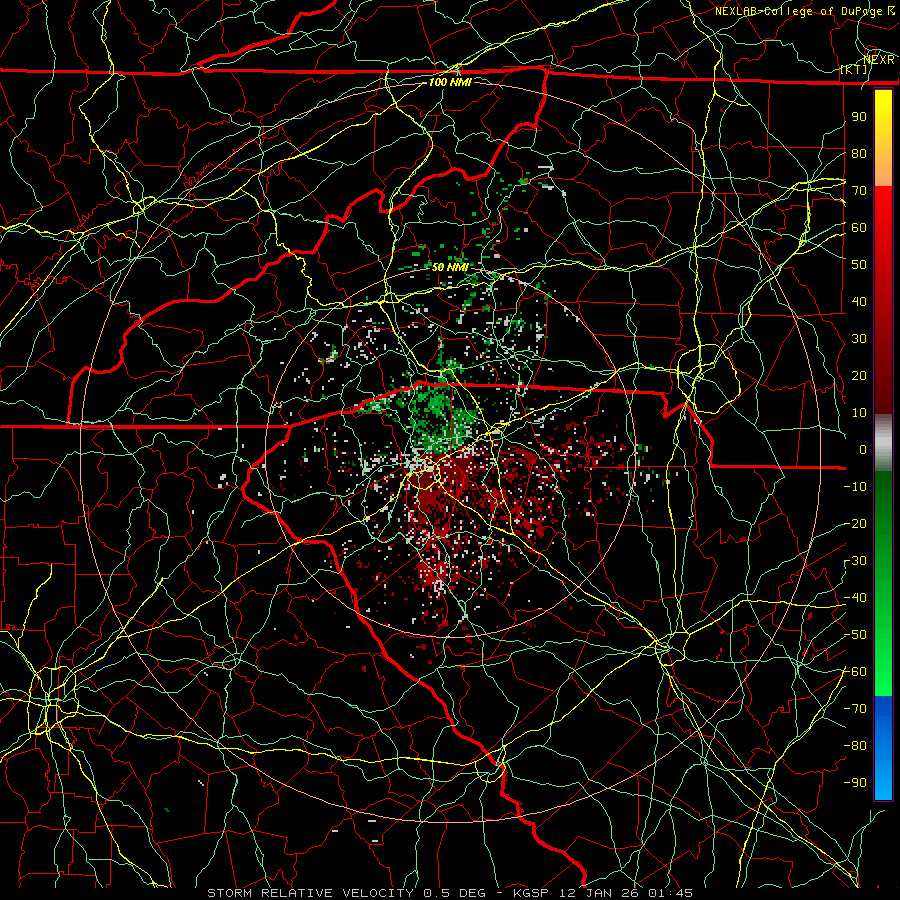The image size is (900, 900).
Task: Click the [KT] units label above color bar
Action: [x=854, y=69]
